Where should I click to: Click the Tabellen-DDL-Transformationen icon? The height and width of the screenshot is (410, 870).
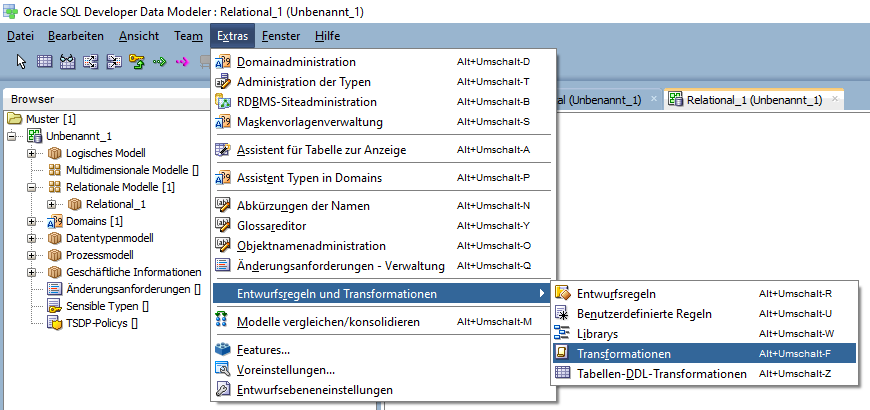point(563,373)
